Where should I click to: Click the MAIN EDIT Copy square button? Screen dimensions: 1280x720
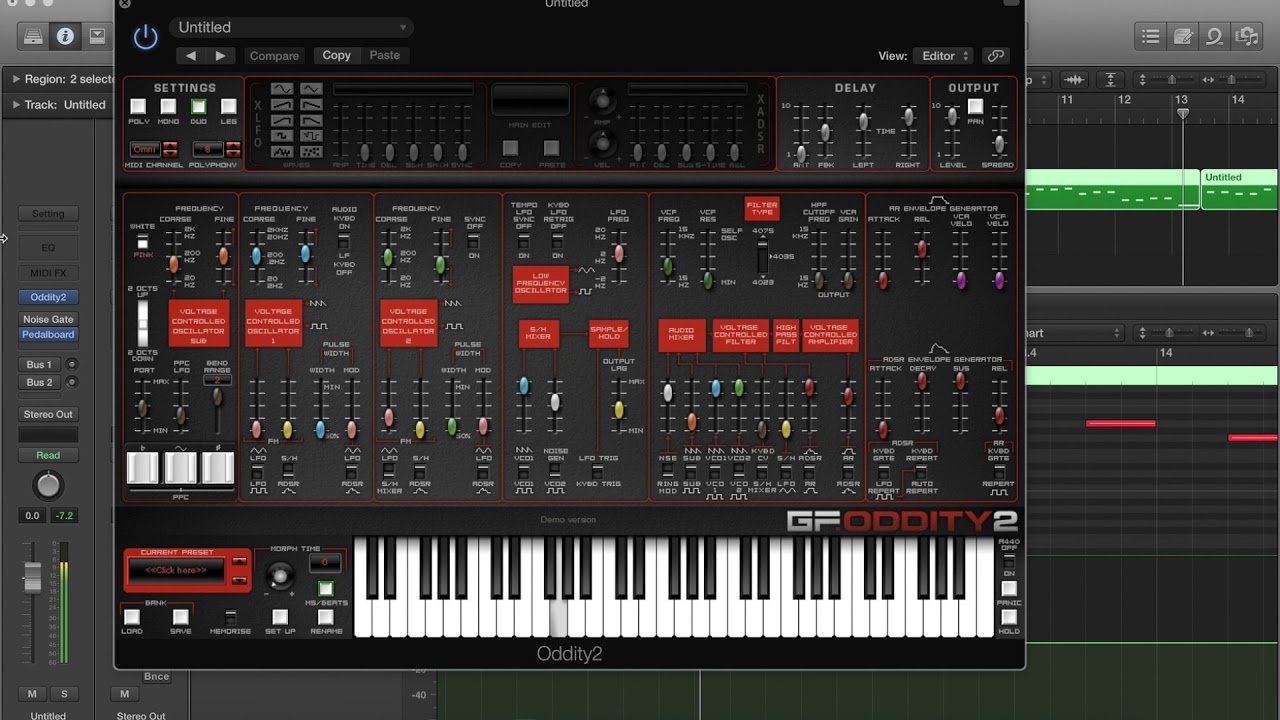coord(510,148)
